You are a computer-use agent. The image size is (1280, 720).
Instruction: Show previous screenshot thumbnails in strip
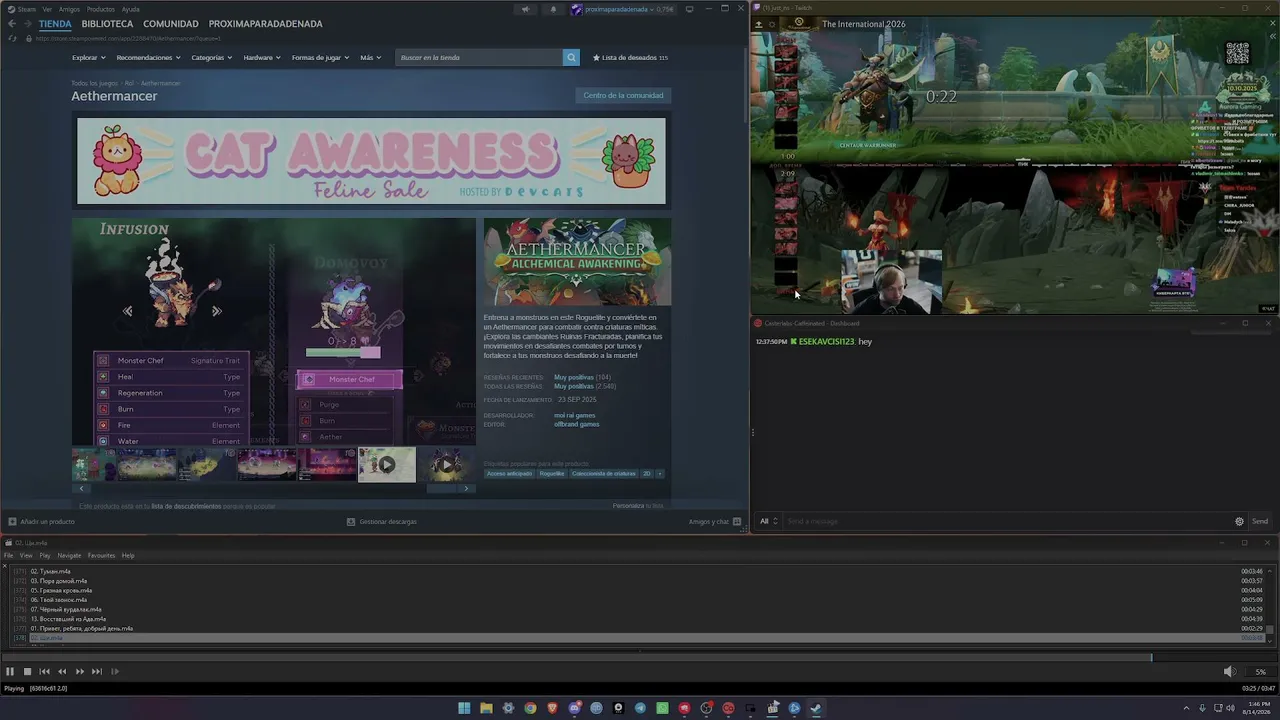[x=81, y=488]
